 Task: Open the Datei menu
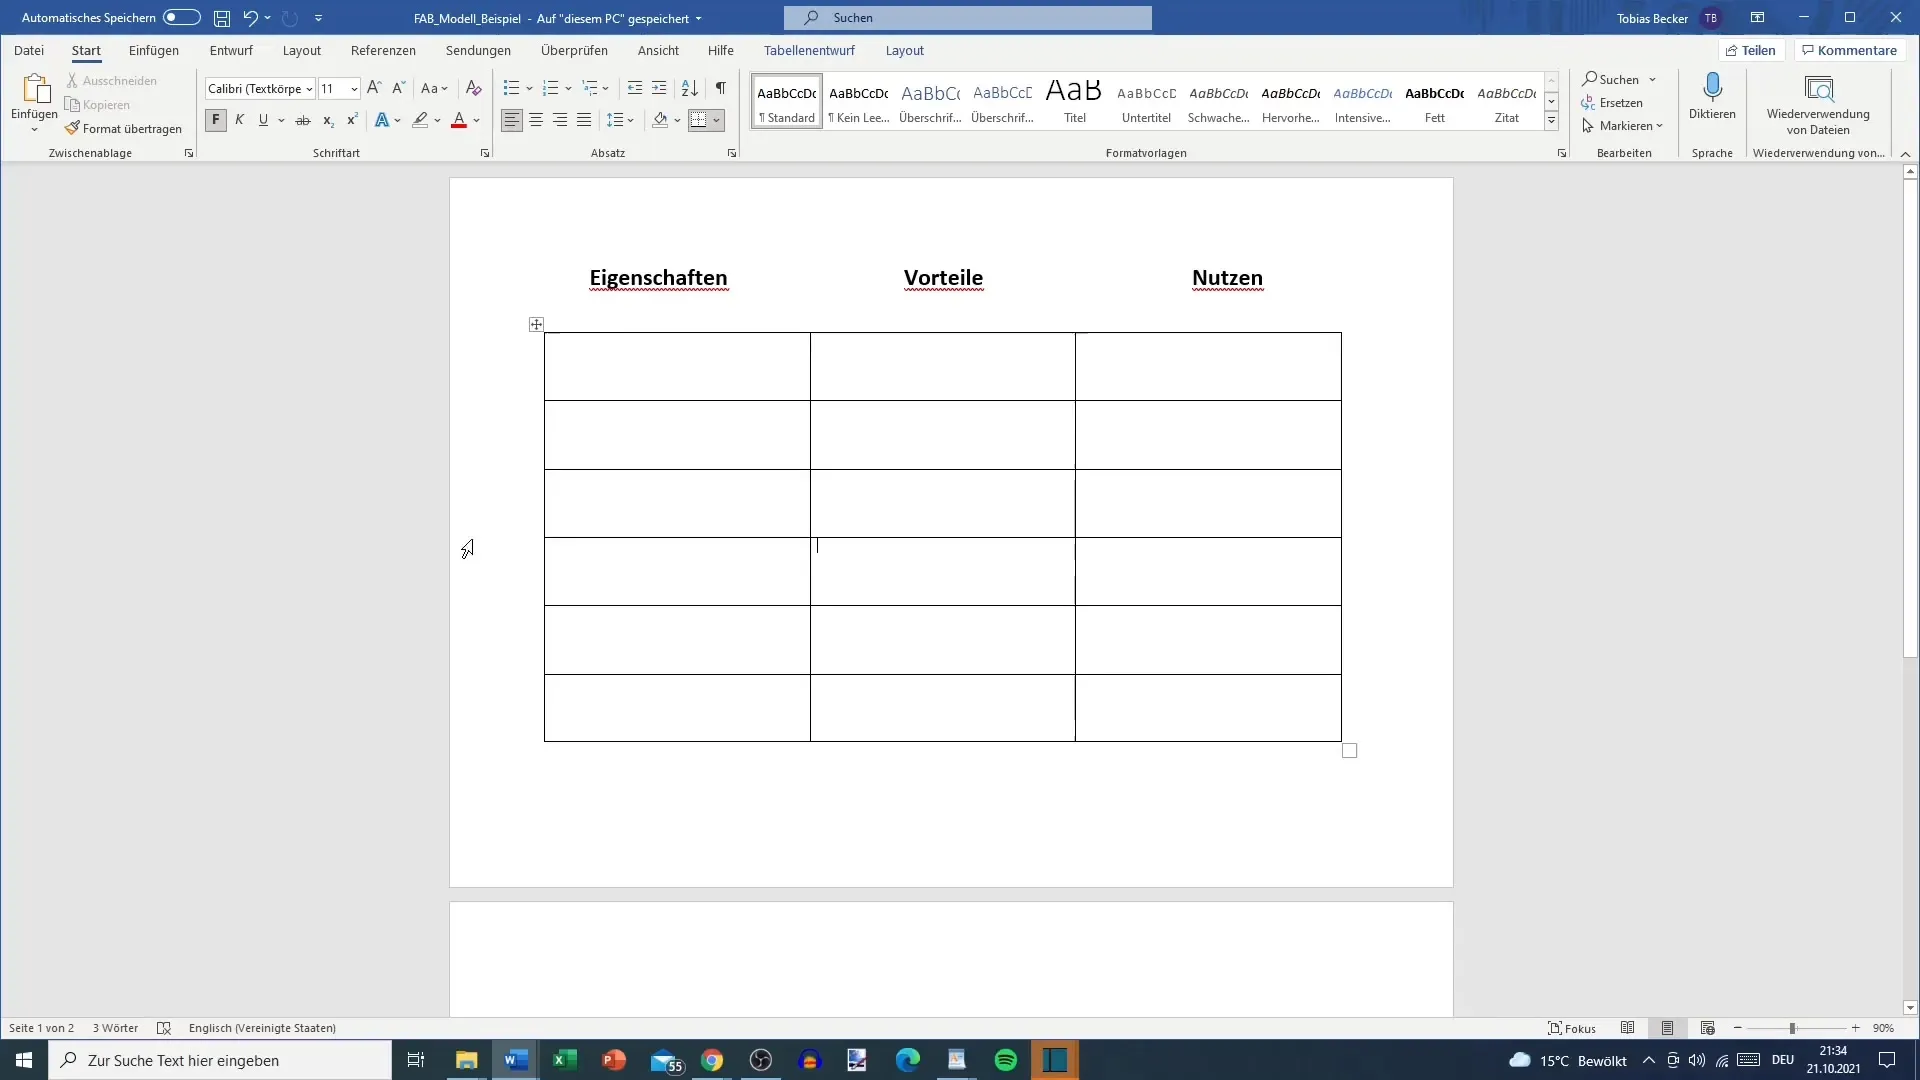click(29, 50)
